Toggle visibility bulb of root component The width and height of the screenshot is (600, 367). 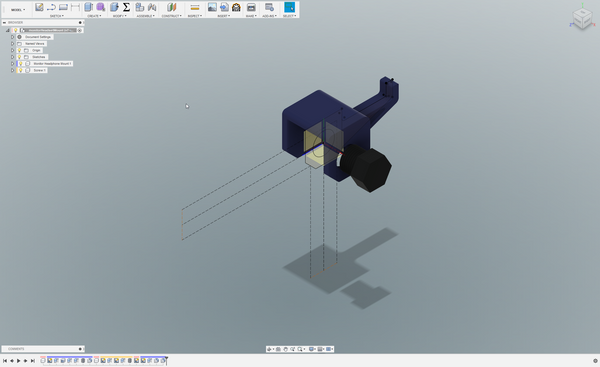(16, 30)
